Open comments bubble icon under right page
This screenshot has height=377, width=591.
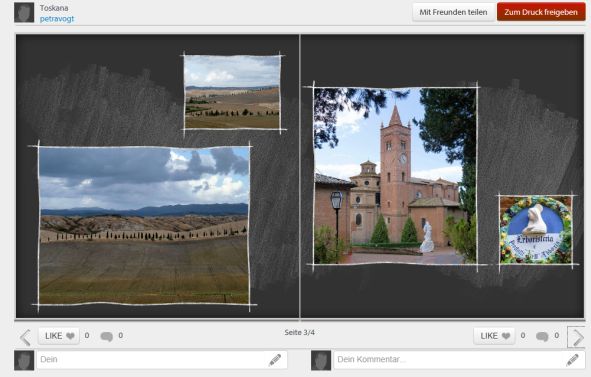542,336
